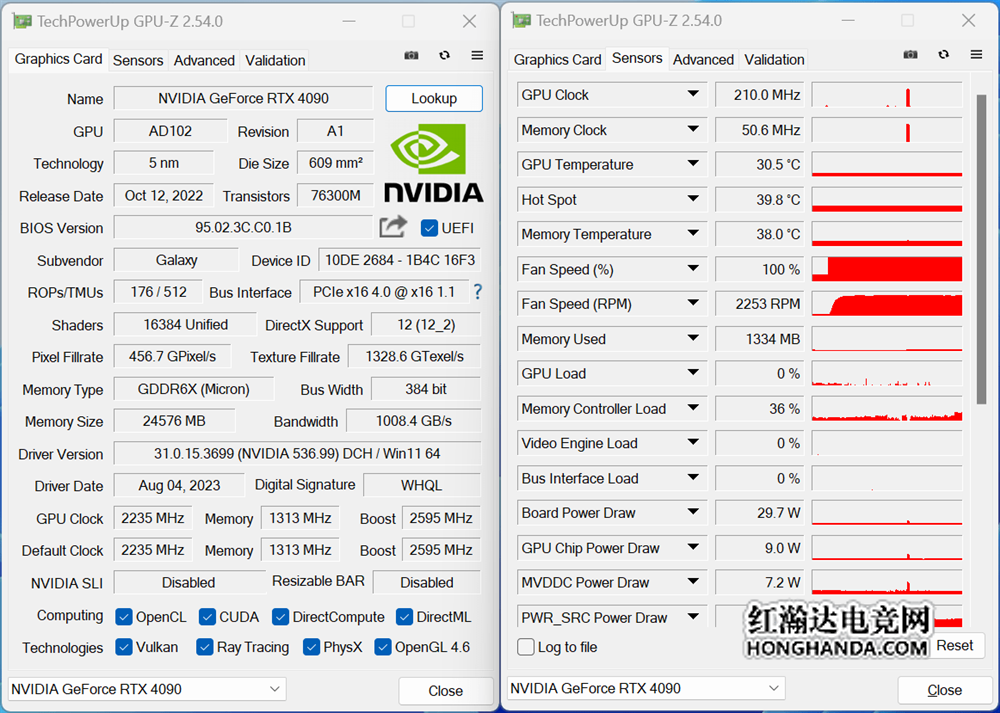
Task: Click the BIOS Version field
Action: (x=243, y=228)
